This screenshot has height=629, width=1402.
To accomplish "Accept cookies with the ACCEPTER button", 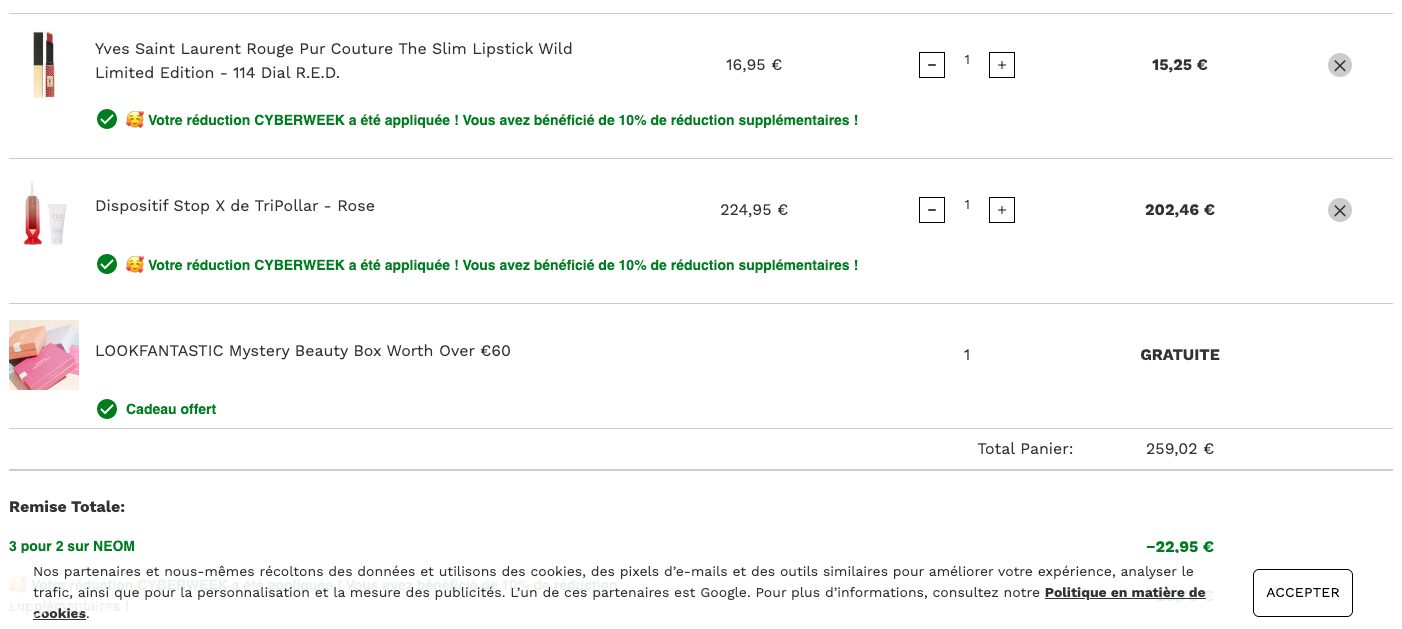I will click(1303, 593).
